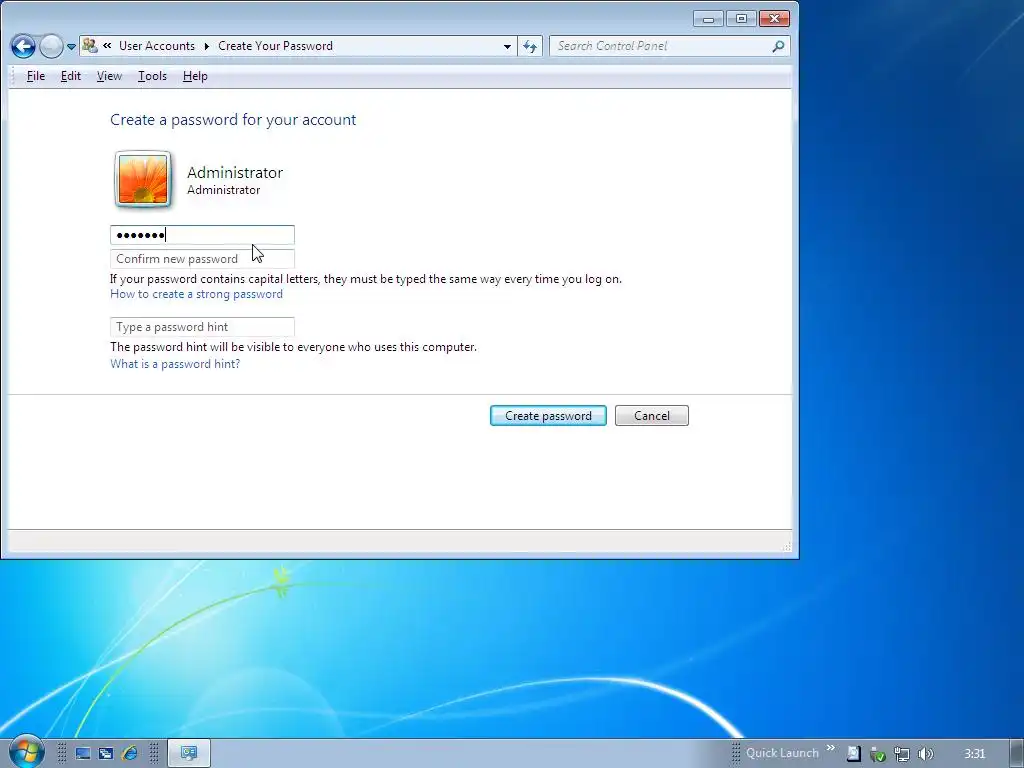1024x768 pixels.
Task: Click Switch between windows taskbar icon
Action: click(106, 754)
